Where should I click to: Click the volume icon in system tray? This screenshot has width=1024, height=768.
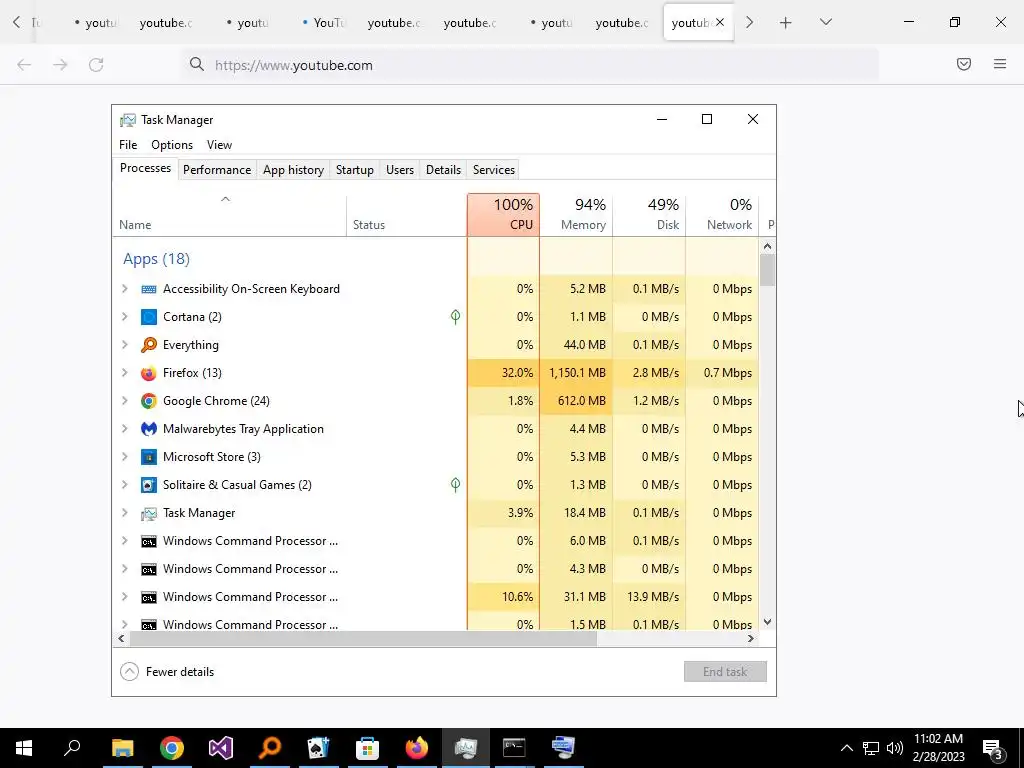pos(895,748)
